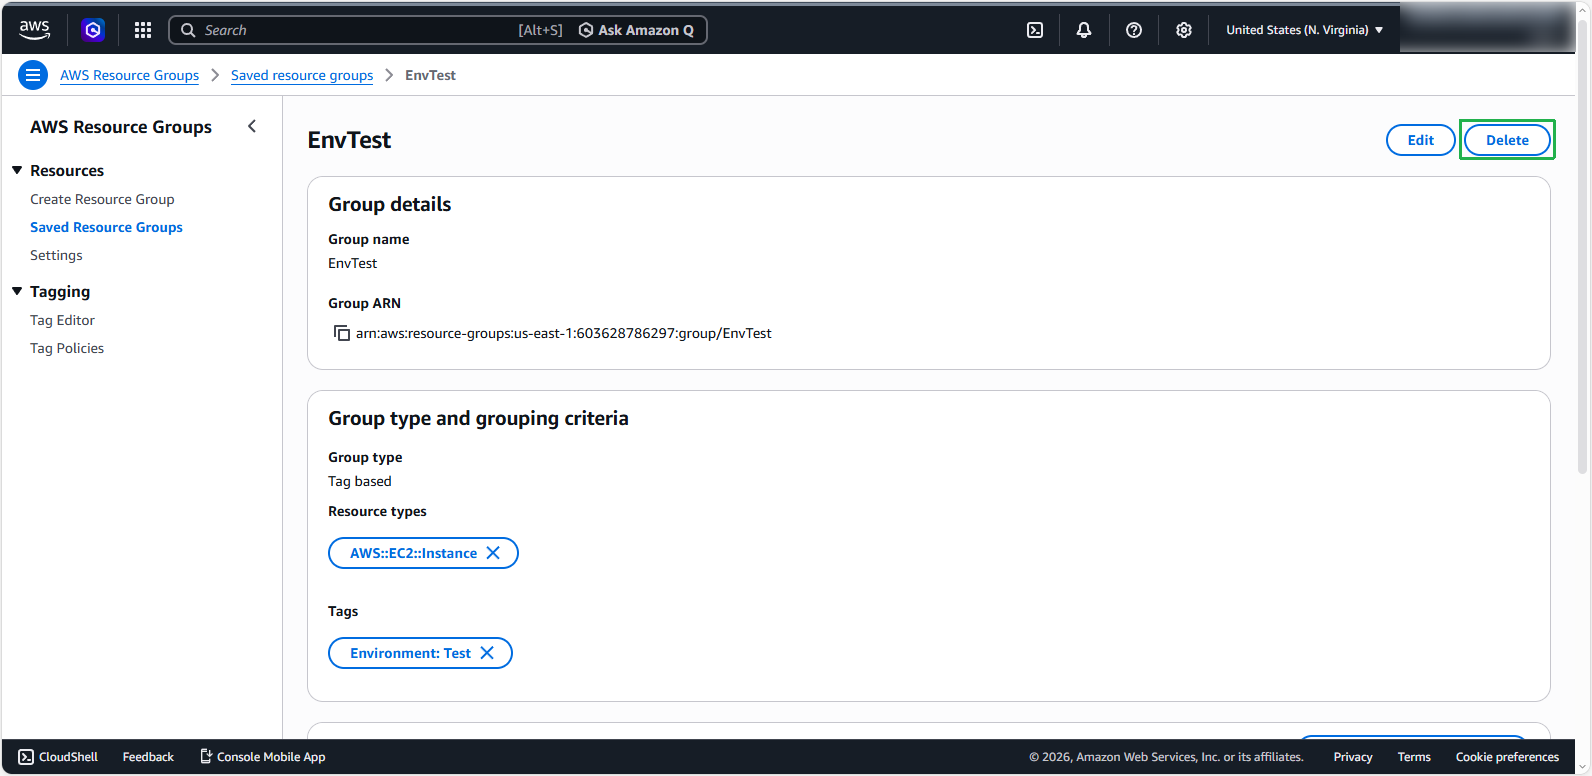Screen dimensions: 1592x776
Task: Collapse the Resources section
Action: 17,171
